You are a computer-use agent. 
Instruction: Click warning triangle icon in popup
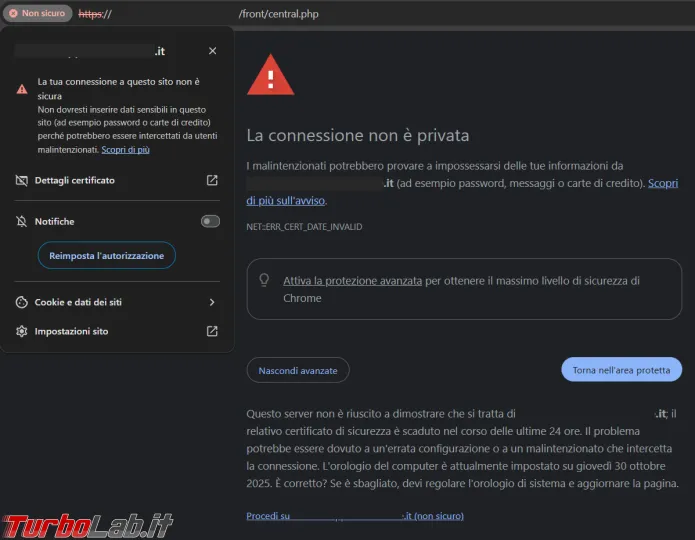pos(22,89)
